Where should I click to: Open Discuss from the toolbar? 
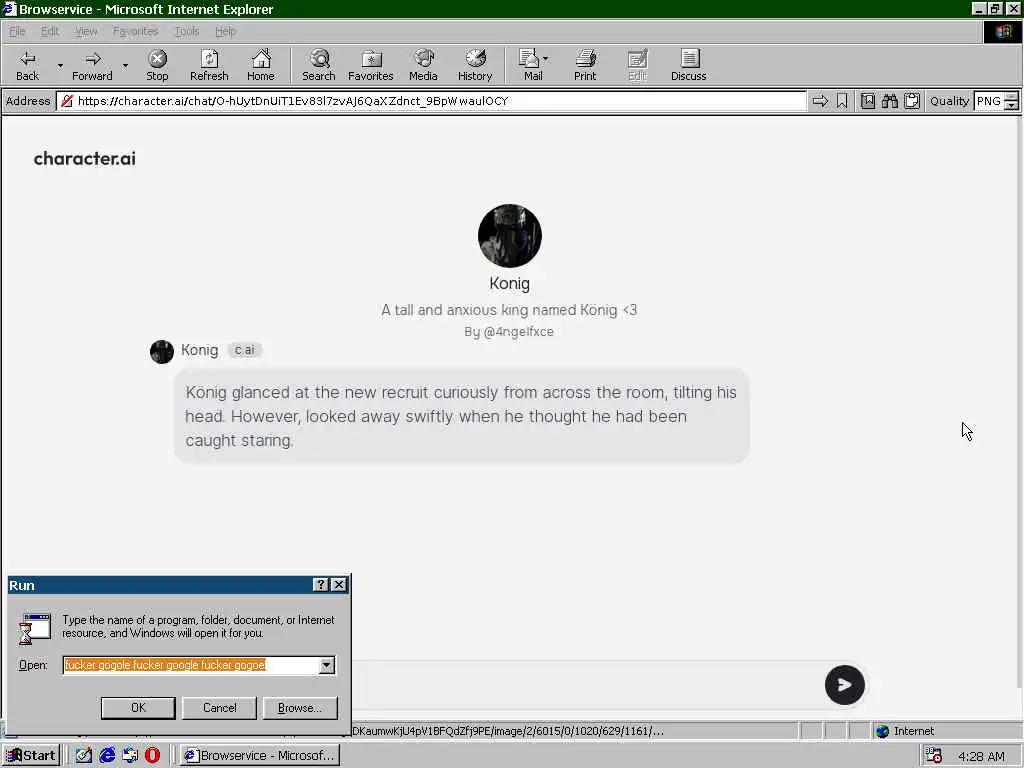pos(688,65)
